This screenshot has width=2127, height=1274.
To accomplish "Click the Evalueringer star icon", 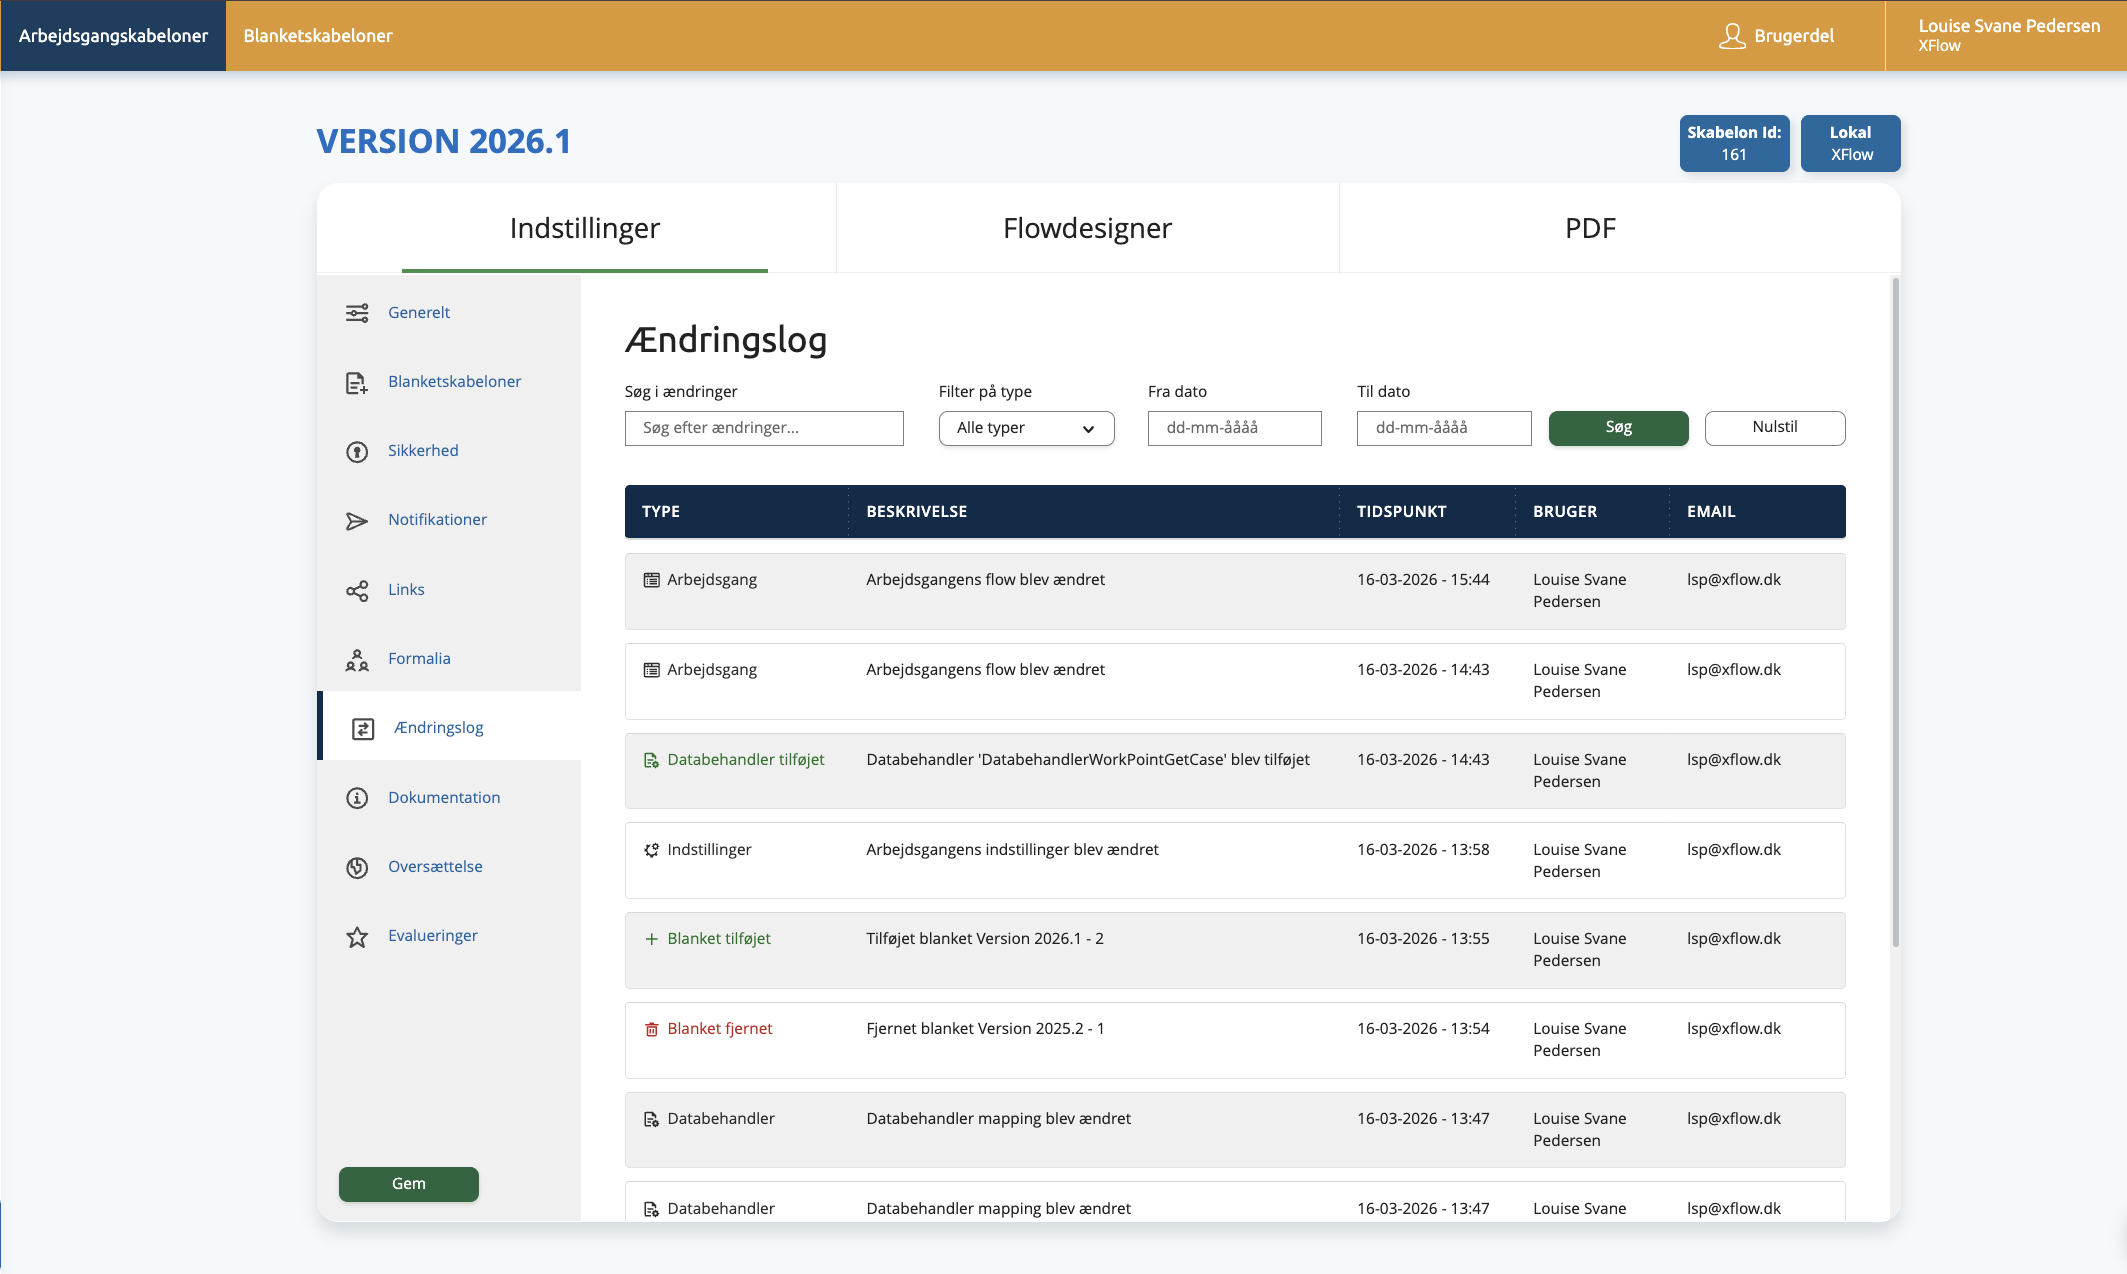I will (x=357, y=937).
